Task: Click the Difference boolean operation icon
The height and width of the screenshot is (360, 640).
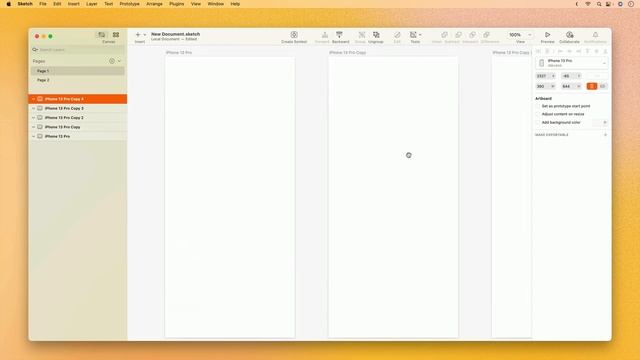Action: coord(487,35)
